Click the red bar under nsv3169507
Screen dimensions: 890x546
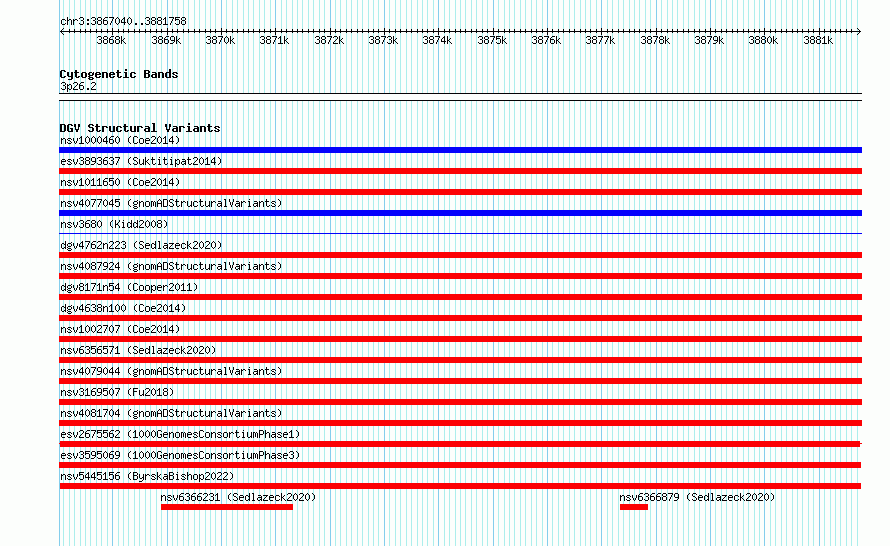pyautogui.click(x=460, y=402)
